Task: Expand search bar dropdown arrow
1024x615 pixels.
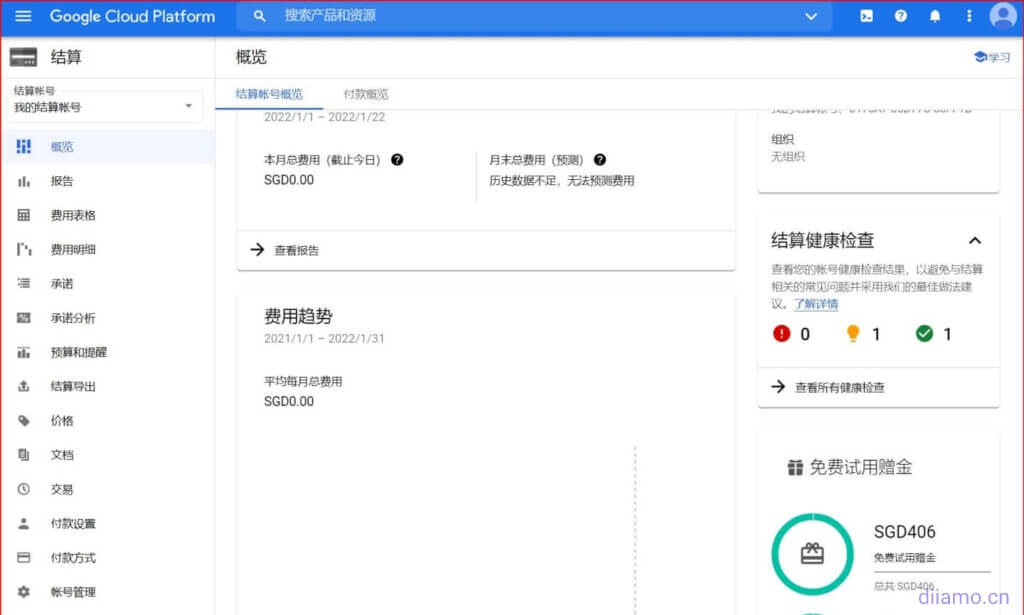Action: click(811, 16)
